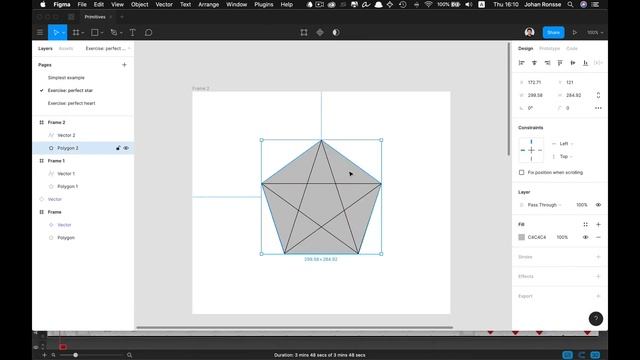Open the help question mark button
640x360 pixels.
[596, 319]
